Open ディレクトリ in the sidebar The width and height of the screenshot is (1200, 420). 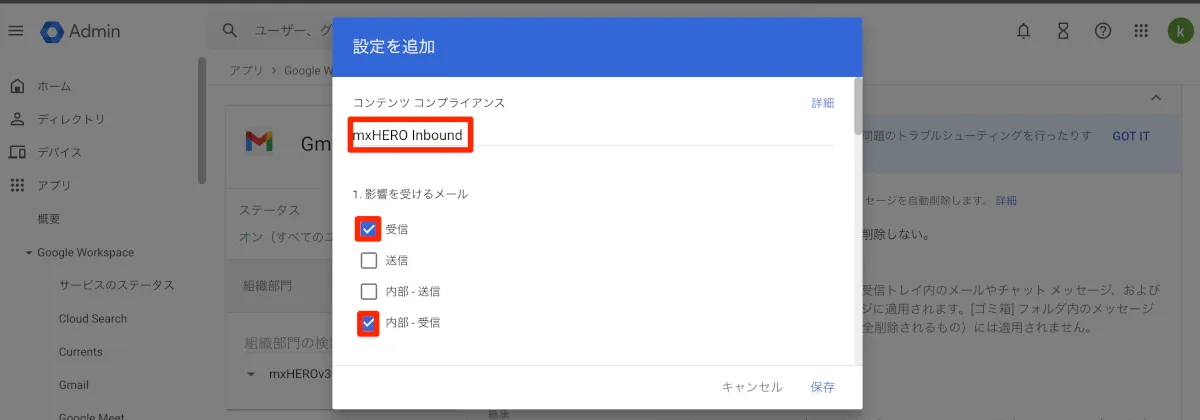click(x=71, y=120)
